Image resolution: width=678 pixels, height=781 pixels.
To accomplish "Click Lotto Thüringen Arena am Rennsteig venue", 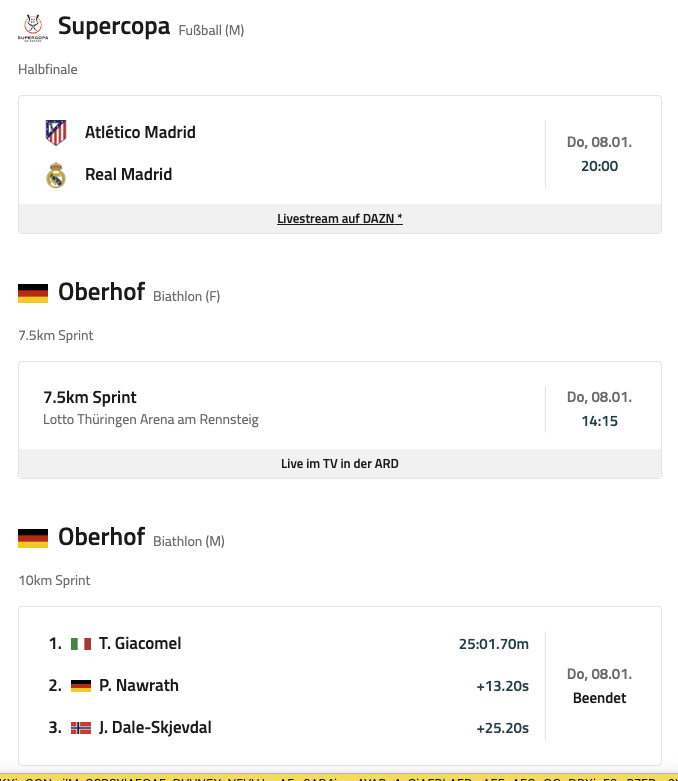I will coord(150,420).
